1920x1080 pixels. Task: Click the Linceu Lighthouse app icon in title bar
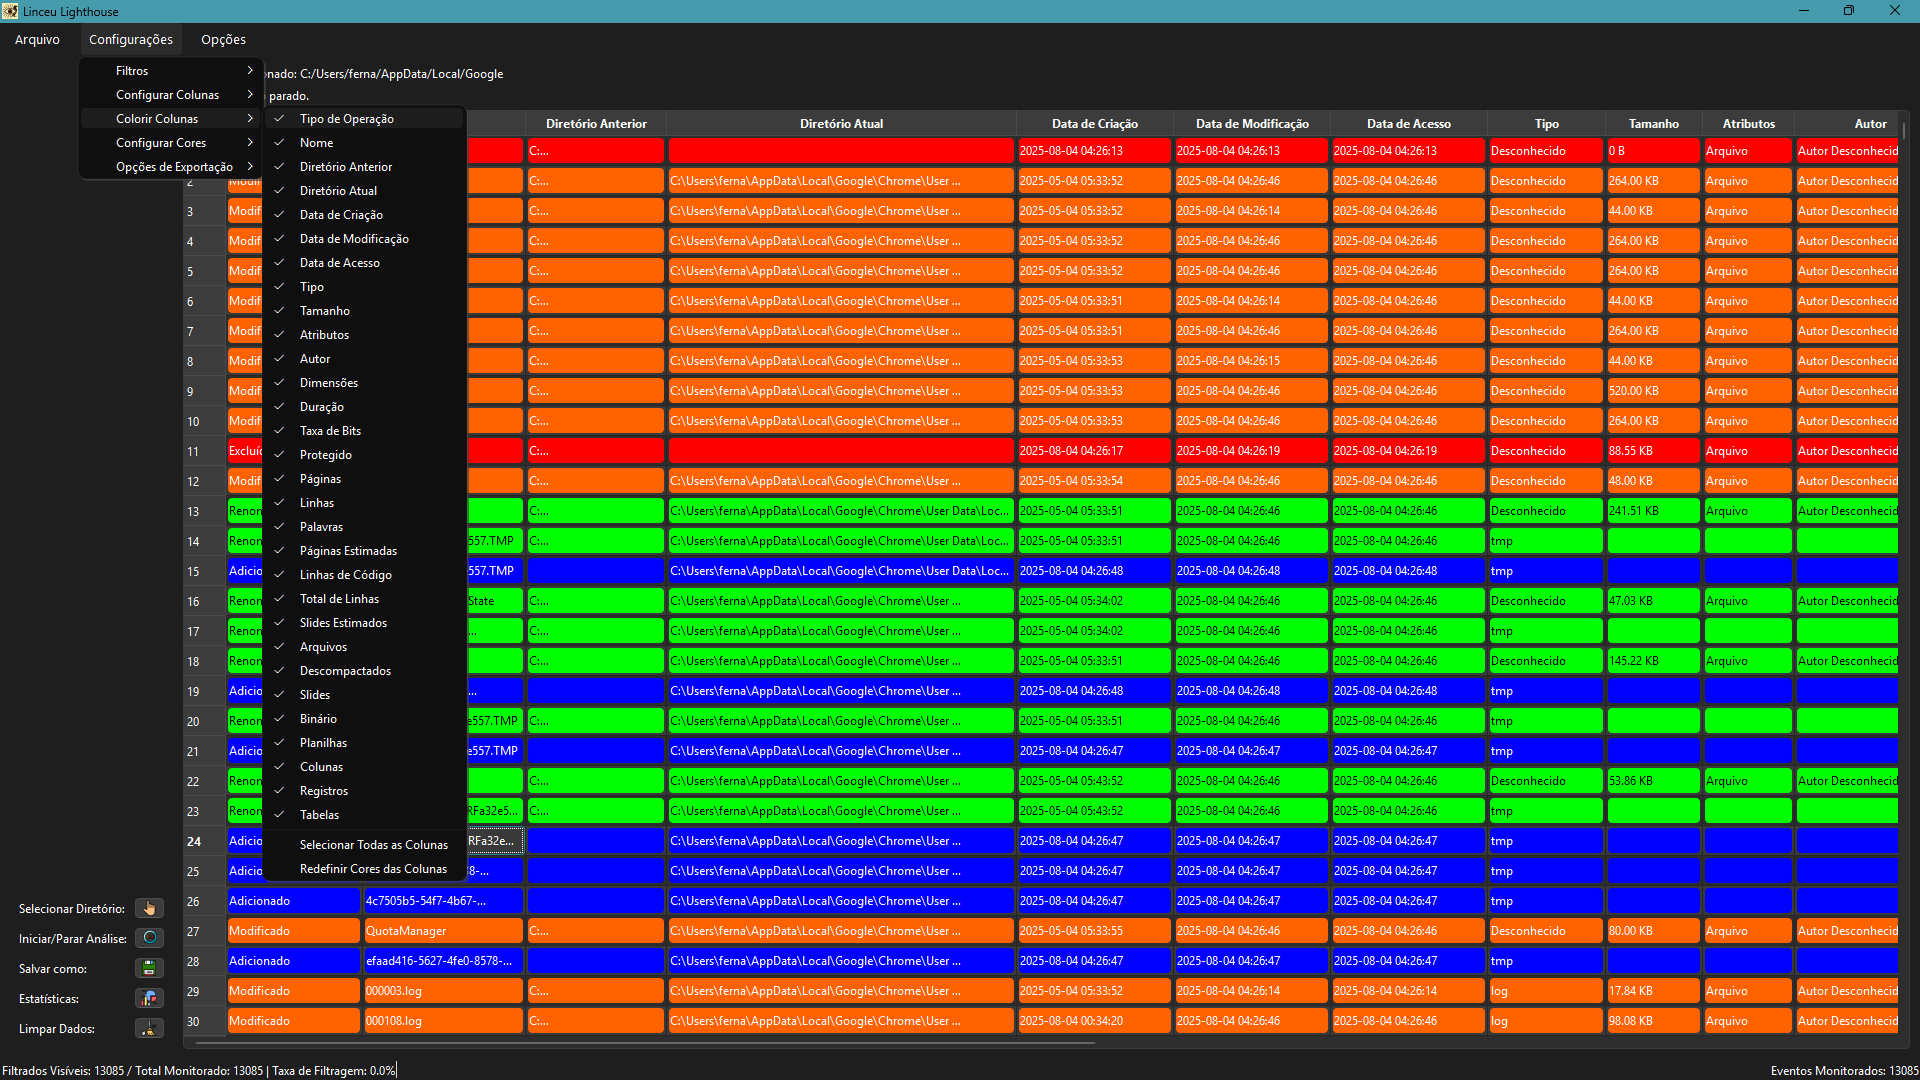pyautogui.click(x=10, y=11)
